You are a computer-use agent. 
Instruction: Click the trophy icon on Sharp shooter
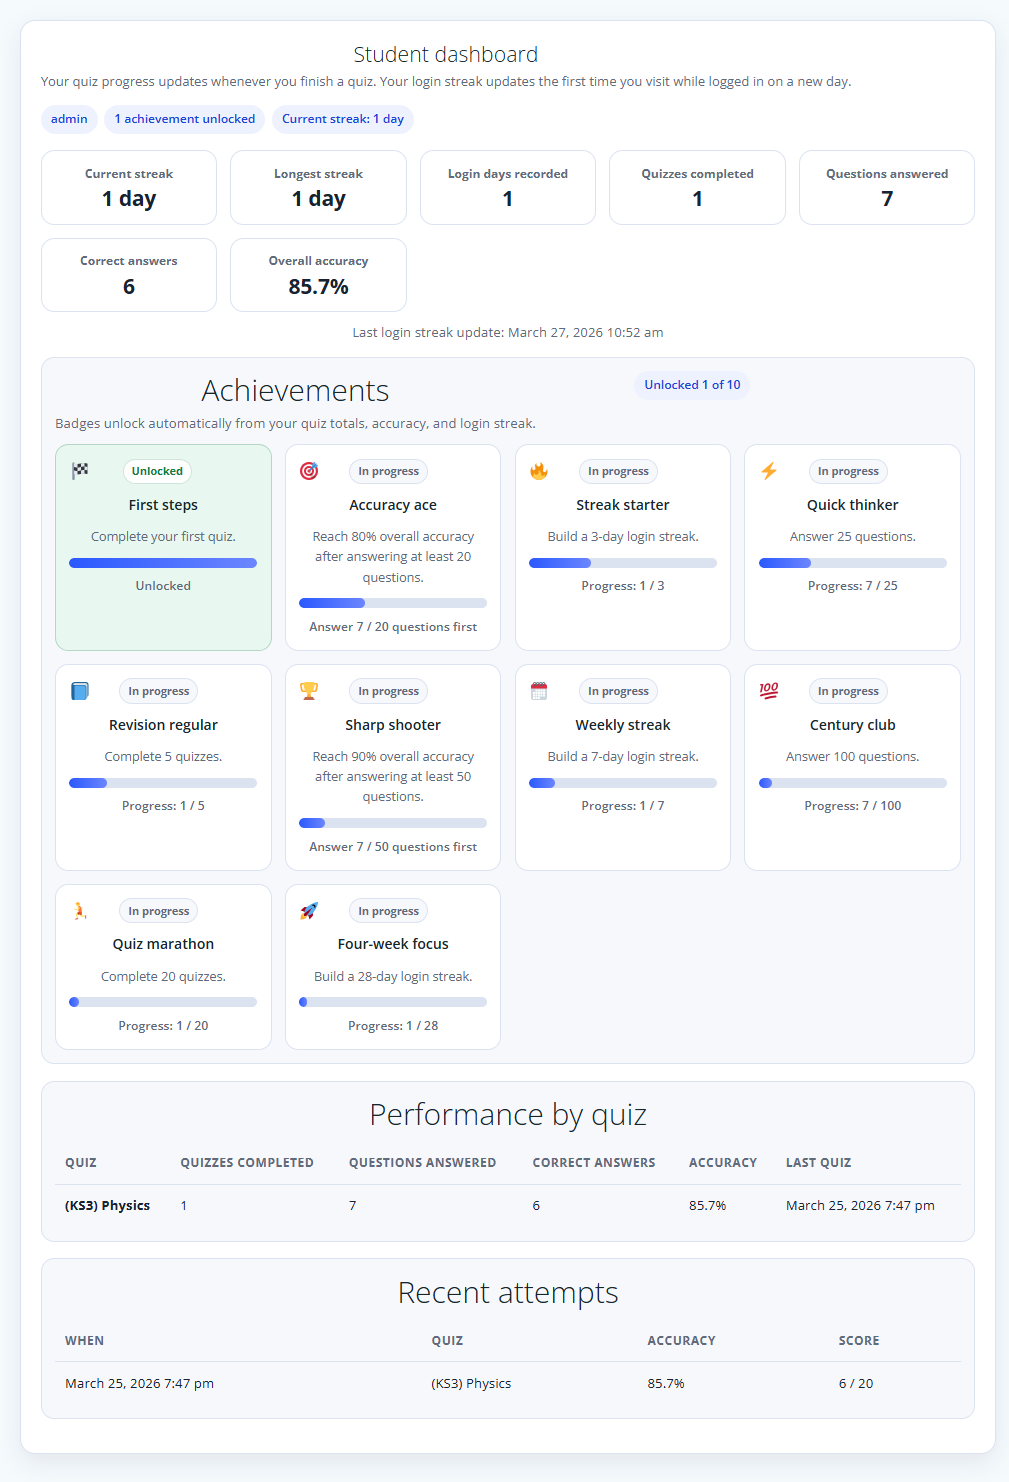[309, 691]
